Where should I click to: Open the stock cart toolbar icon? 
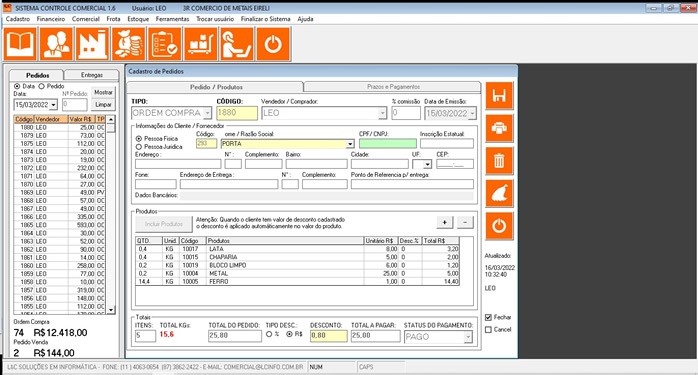point(201,44)
